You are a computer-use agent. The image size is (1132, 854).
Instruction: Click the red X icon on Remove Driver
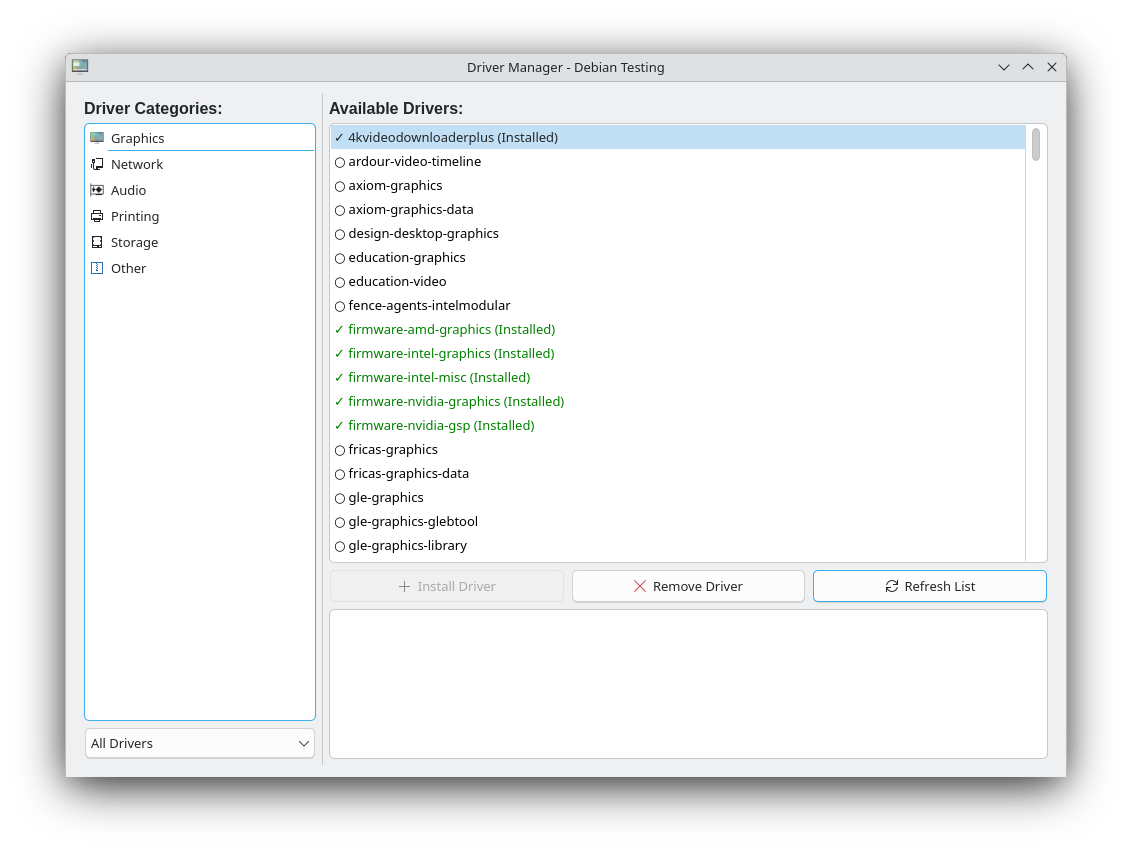point(640,586)
